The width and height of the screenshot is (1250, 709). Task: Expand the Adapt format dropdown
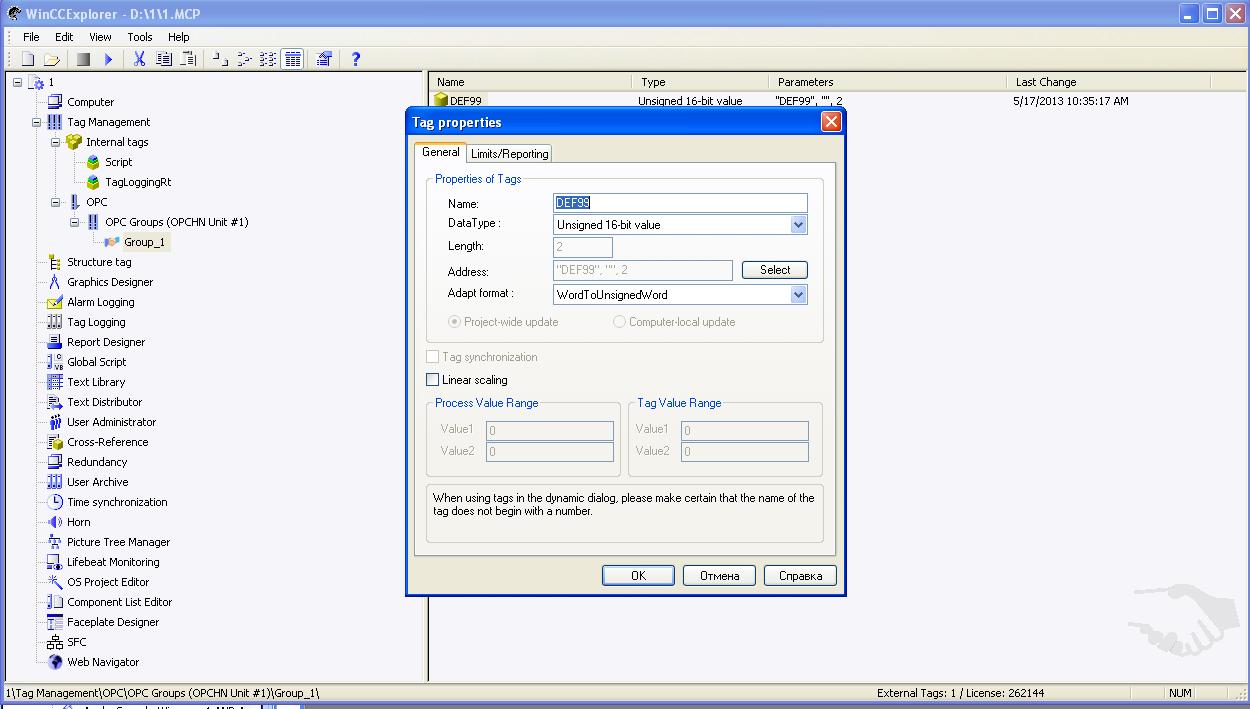pos(798,295)
